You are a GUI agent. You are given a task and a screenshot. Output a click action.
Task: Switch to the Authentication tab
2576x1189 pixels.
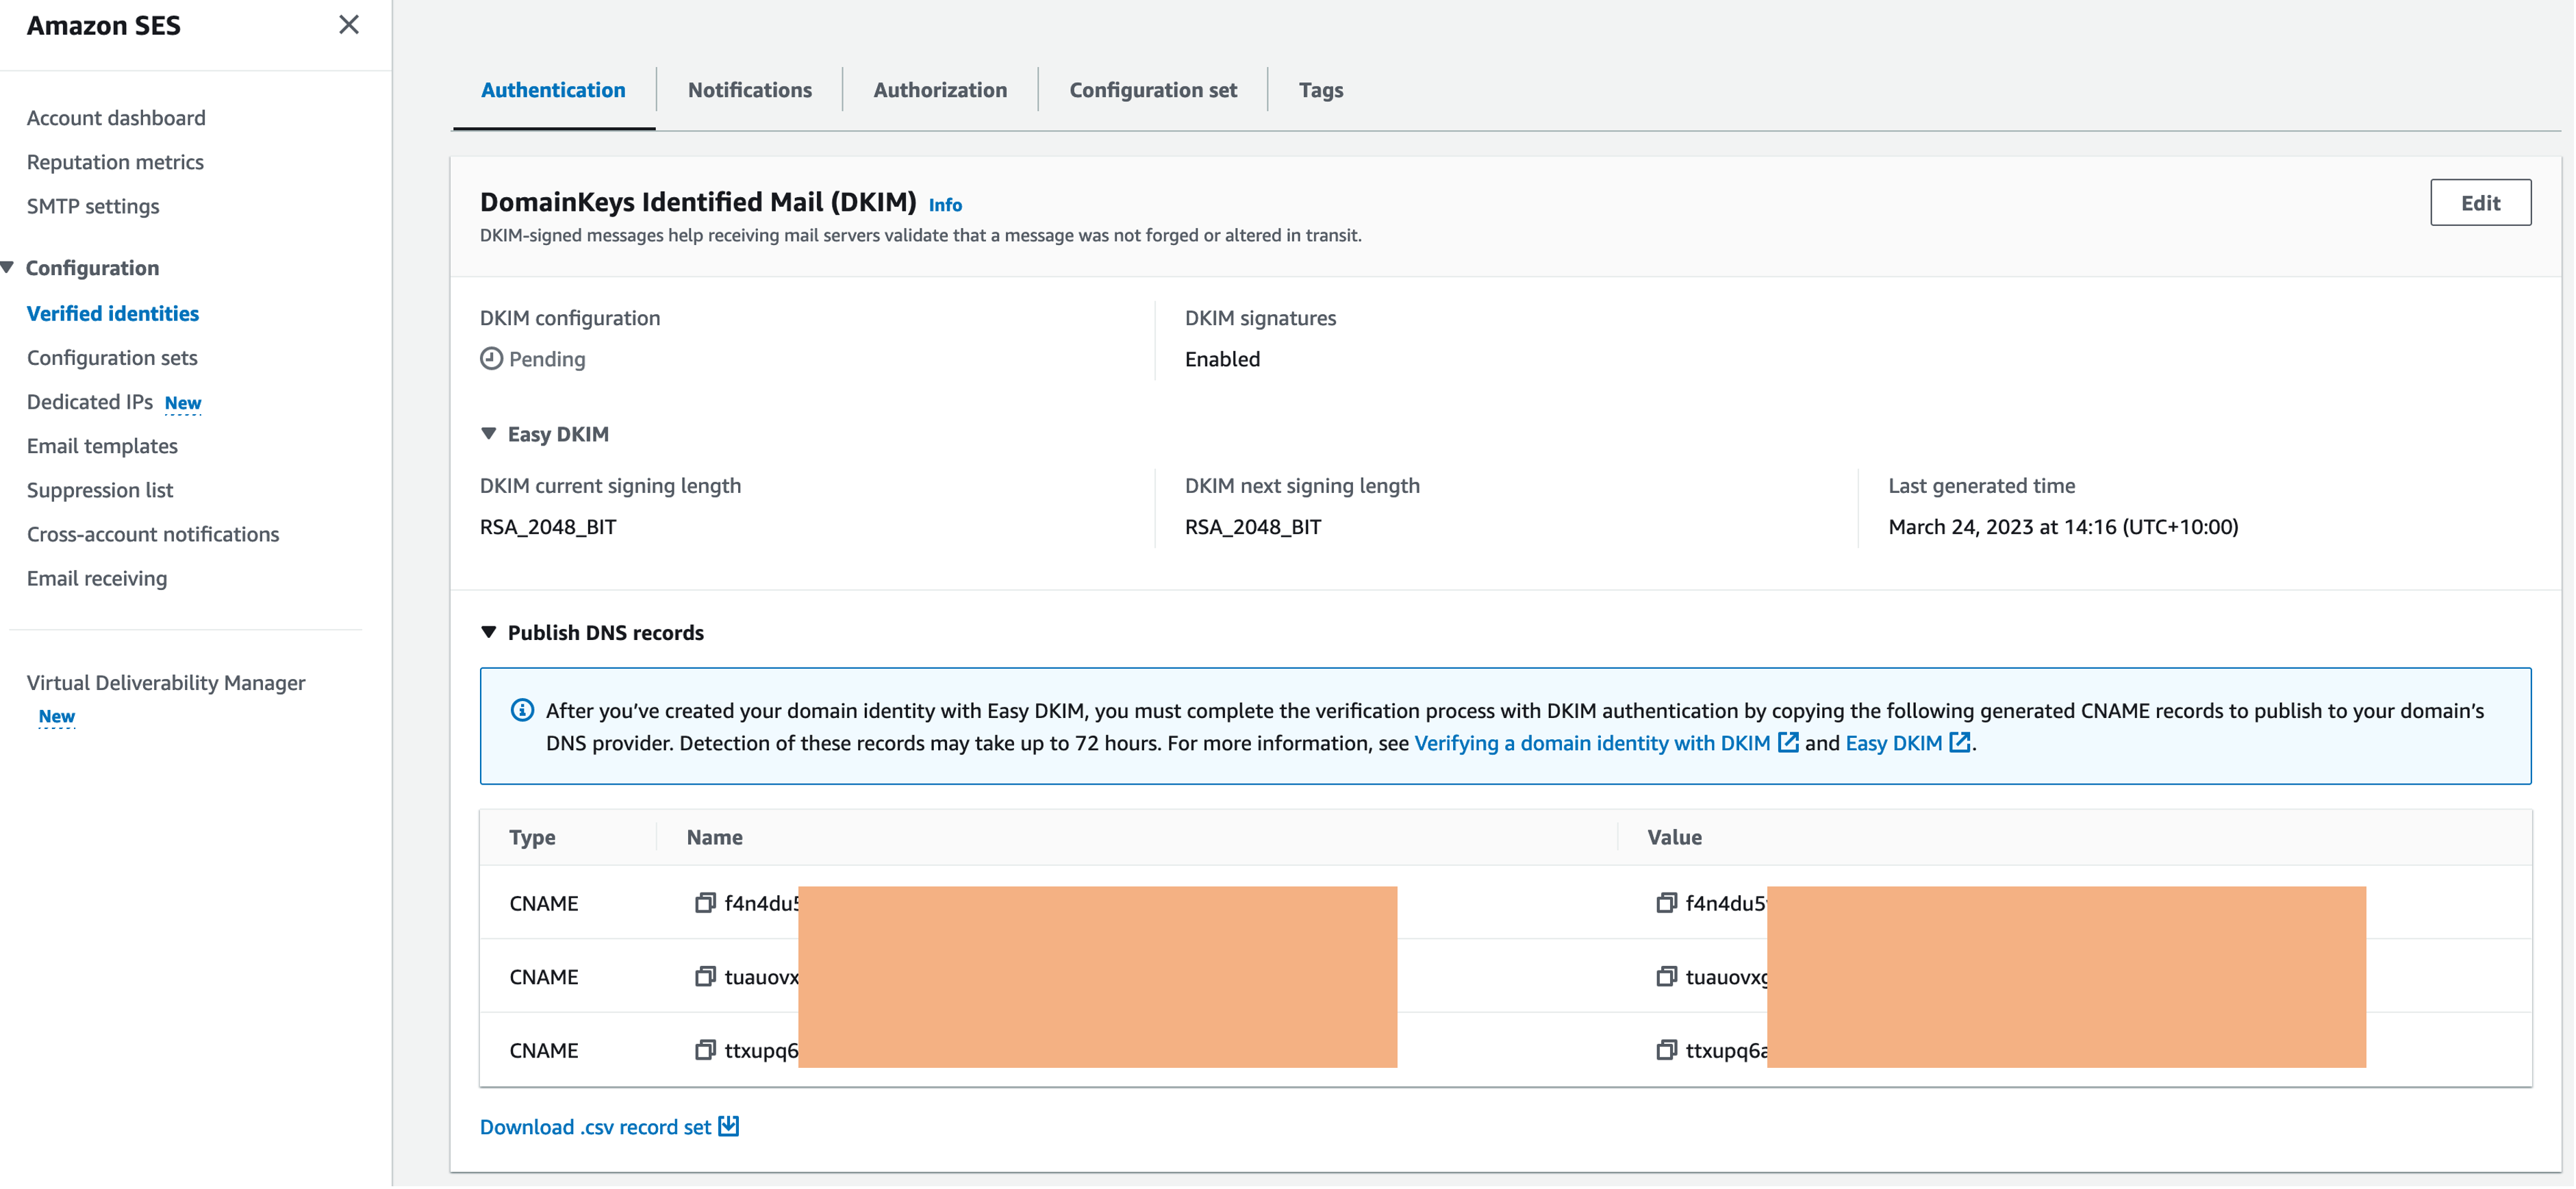click(553, 90)
